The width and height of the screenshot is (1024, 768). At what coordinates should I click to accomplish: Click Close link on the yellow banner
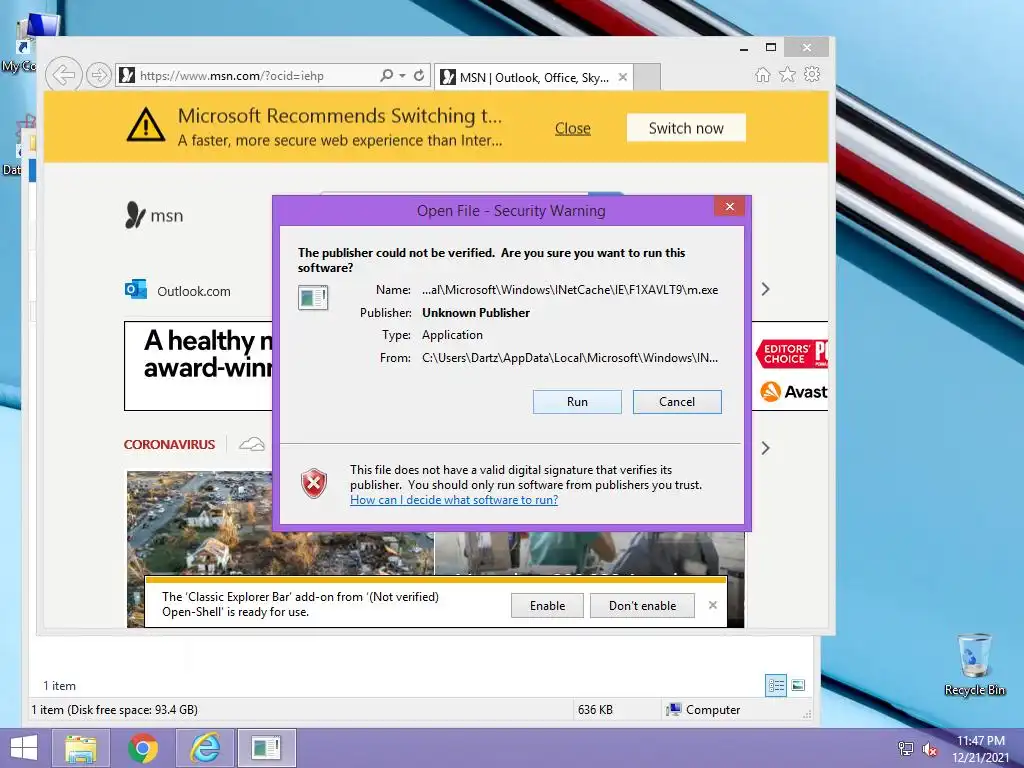(573, 129)
